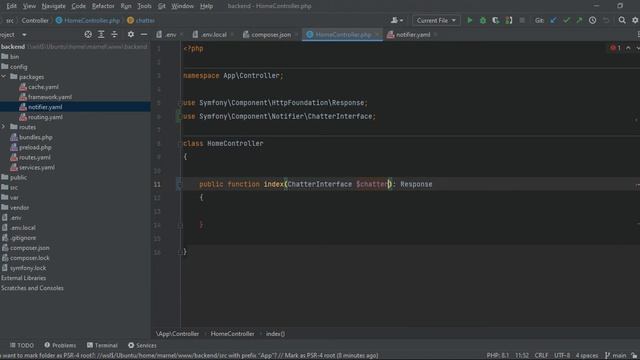The height and width of the screenshot is (360, 640).
Task: Open the Services tool window
Action: tap(142, 345)
